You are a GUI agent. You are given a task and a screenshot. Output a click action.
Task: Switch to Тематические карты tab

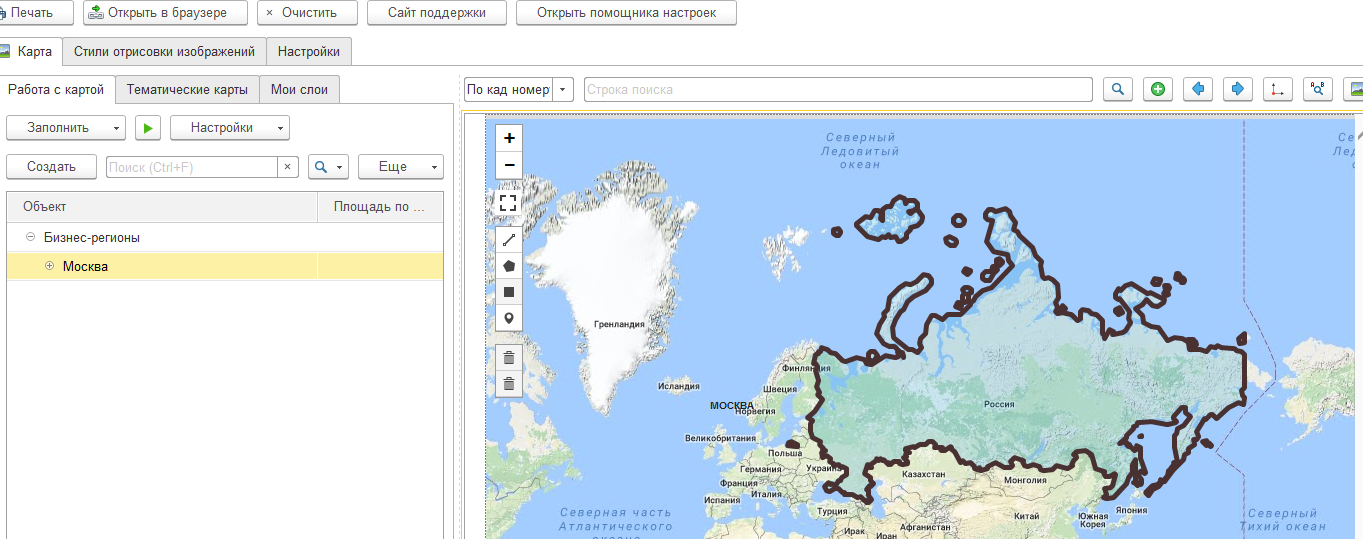point(187,90)
